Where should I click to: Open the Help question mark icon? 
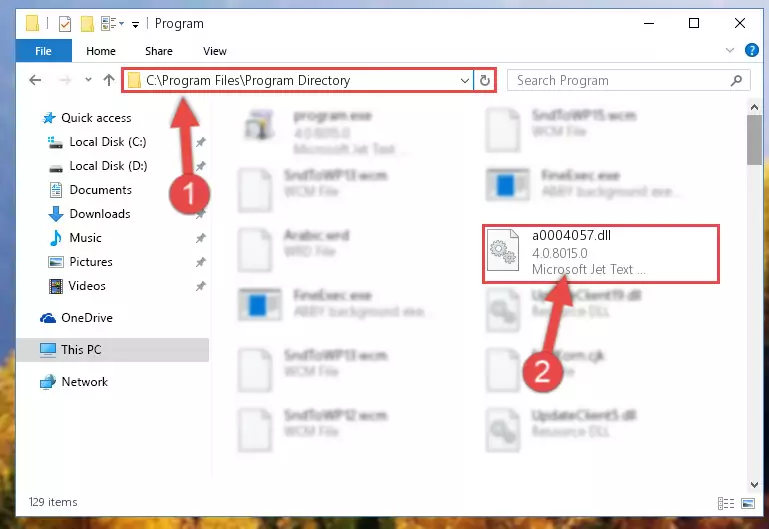click(751, 50)
